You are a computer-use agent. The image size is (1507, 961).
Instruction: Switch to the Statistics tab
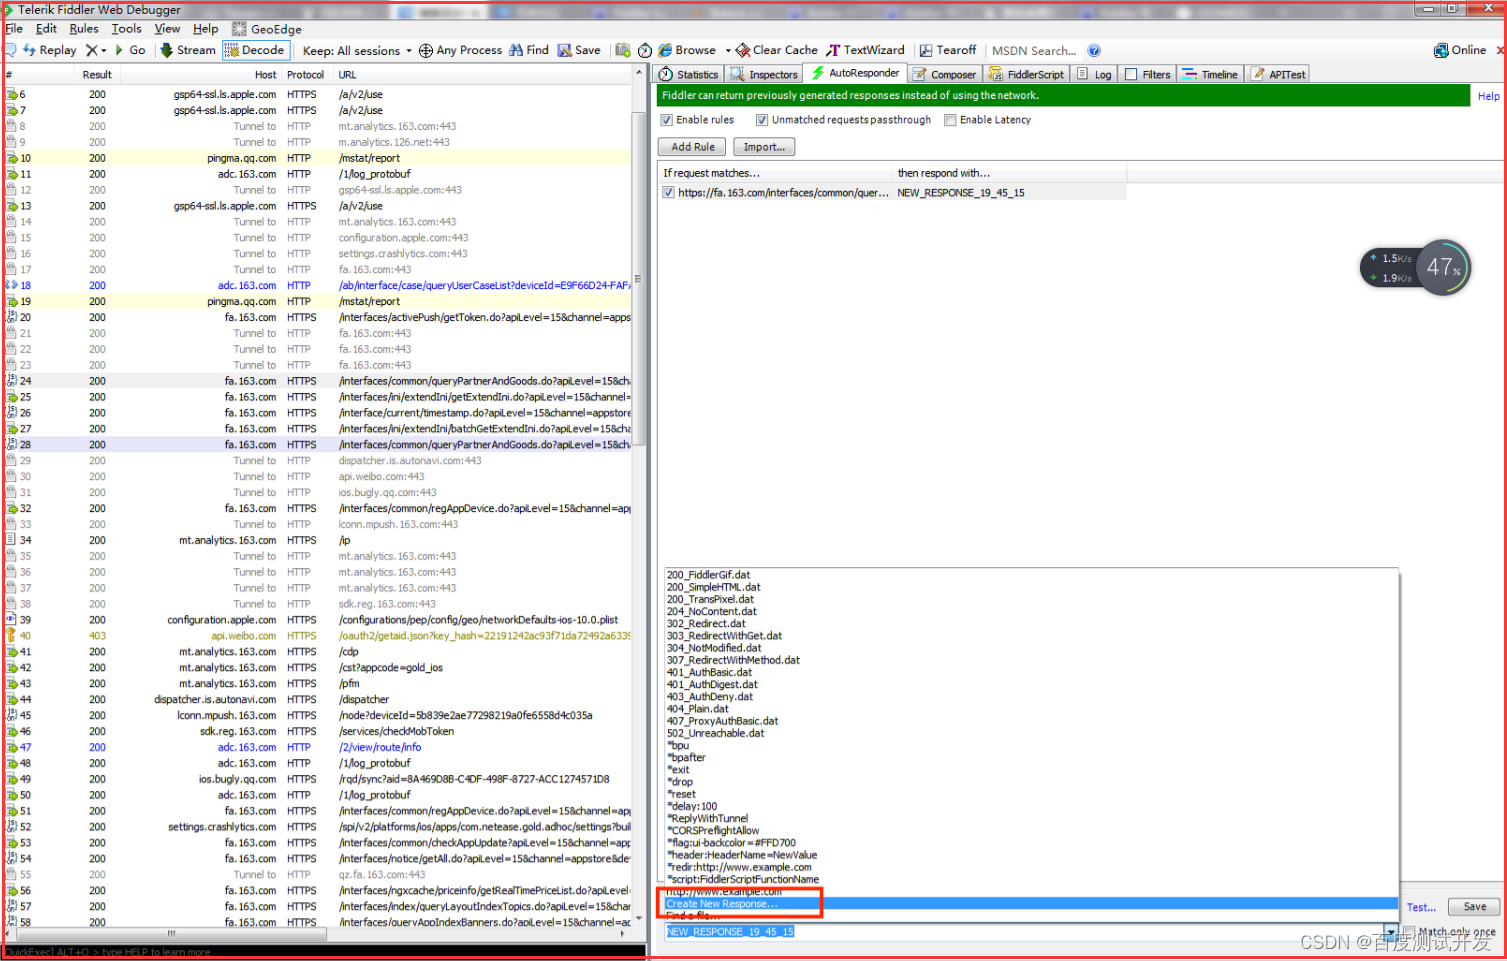tap(688, 74)
